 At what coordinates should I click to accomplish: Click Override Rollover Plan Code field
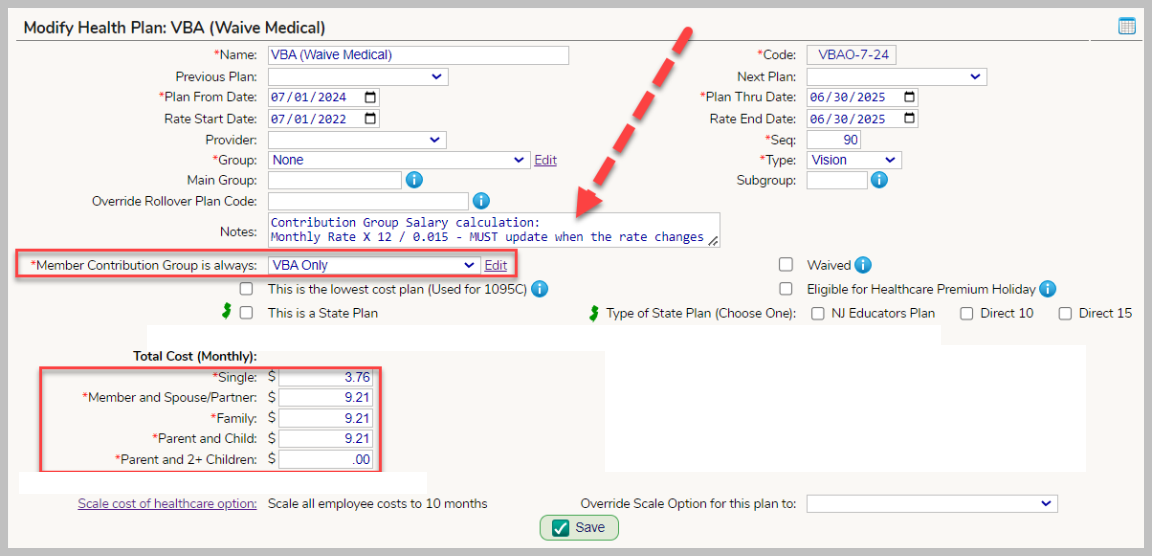click(368, 201)
